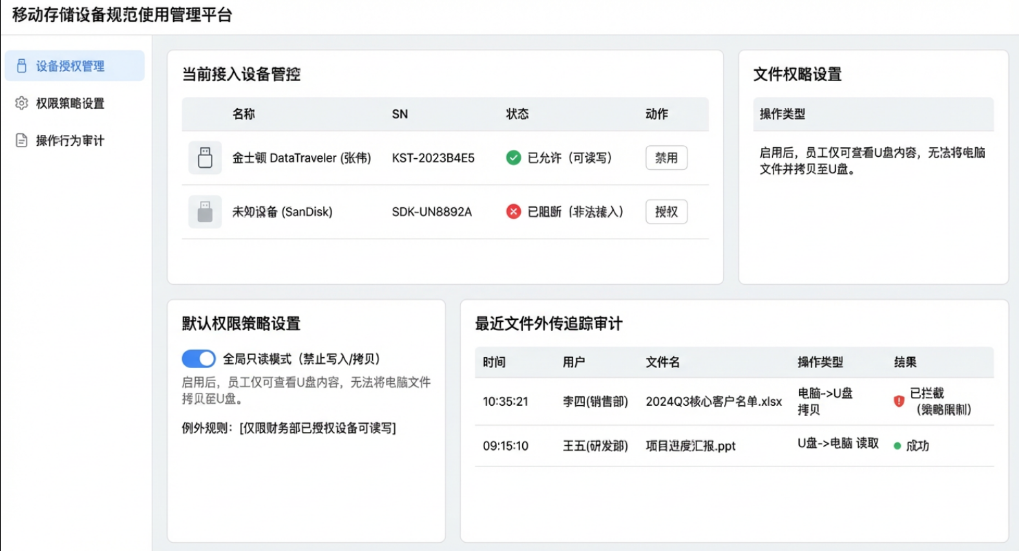
Task: Click operation 电脑->U盘 拷贝
Action: tap(825, 402)
